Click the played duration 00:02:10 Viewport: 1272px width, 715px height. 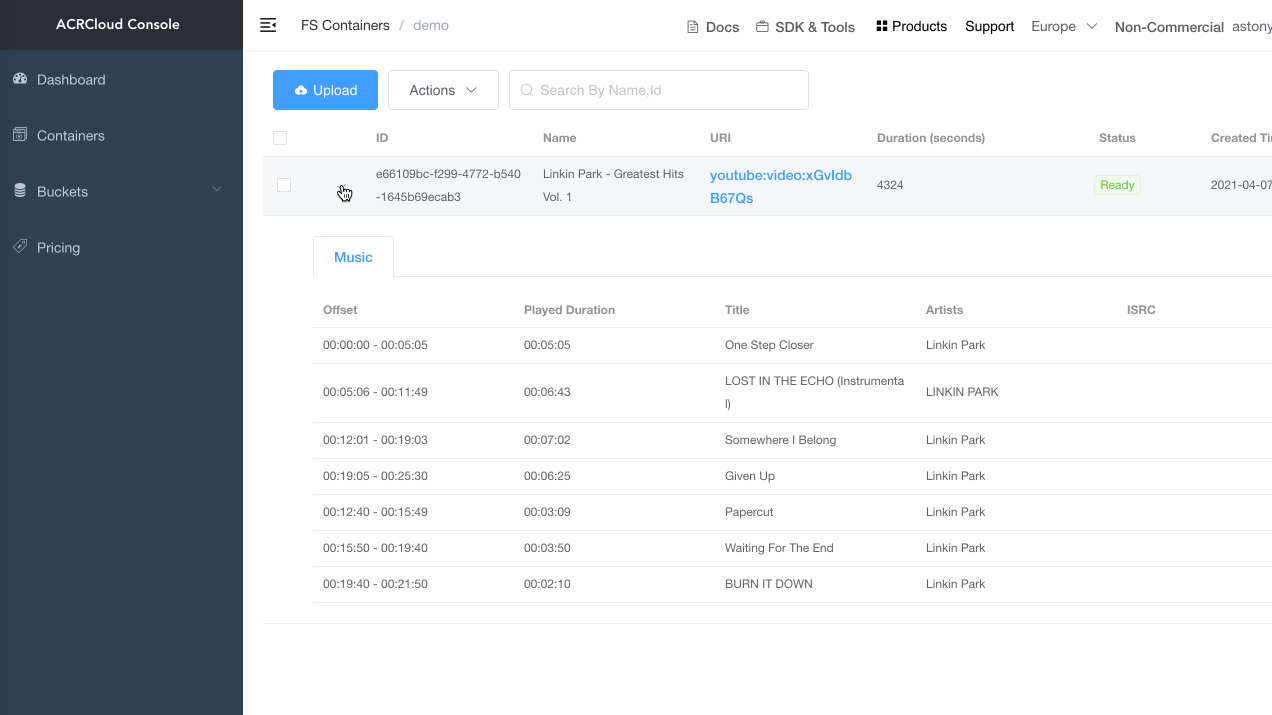[547, 584]
